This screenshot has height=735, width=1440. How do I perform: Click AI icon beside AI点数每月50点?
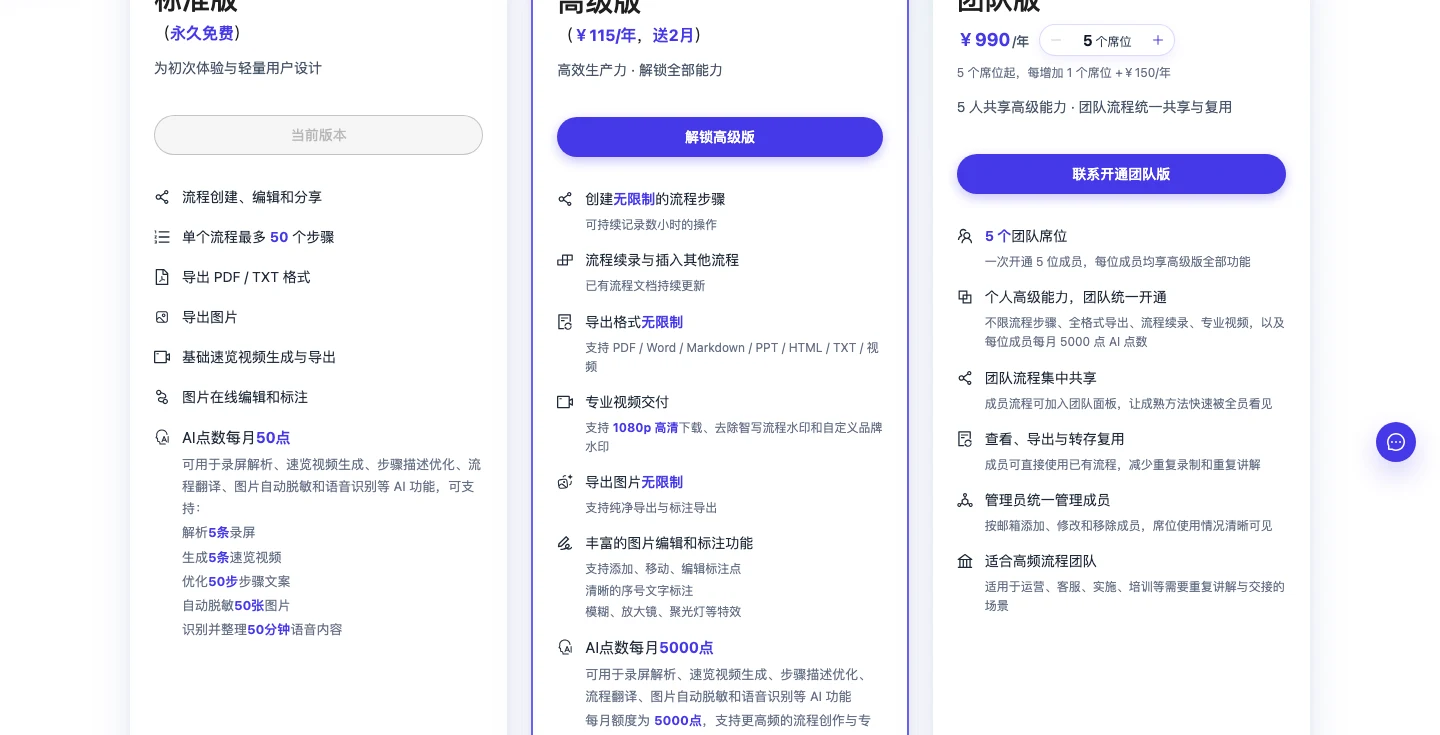point(162,437)
